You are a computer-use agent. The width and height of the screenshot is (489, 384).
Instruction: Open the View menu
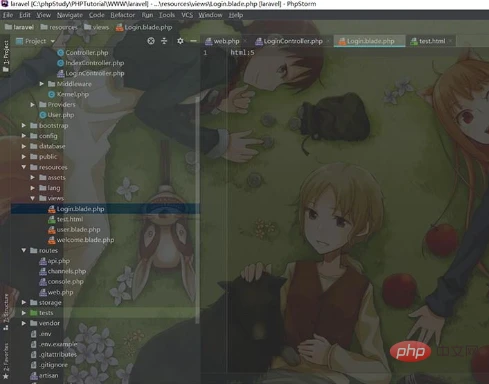coord(43,15)
